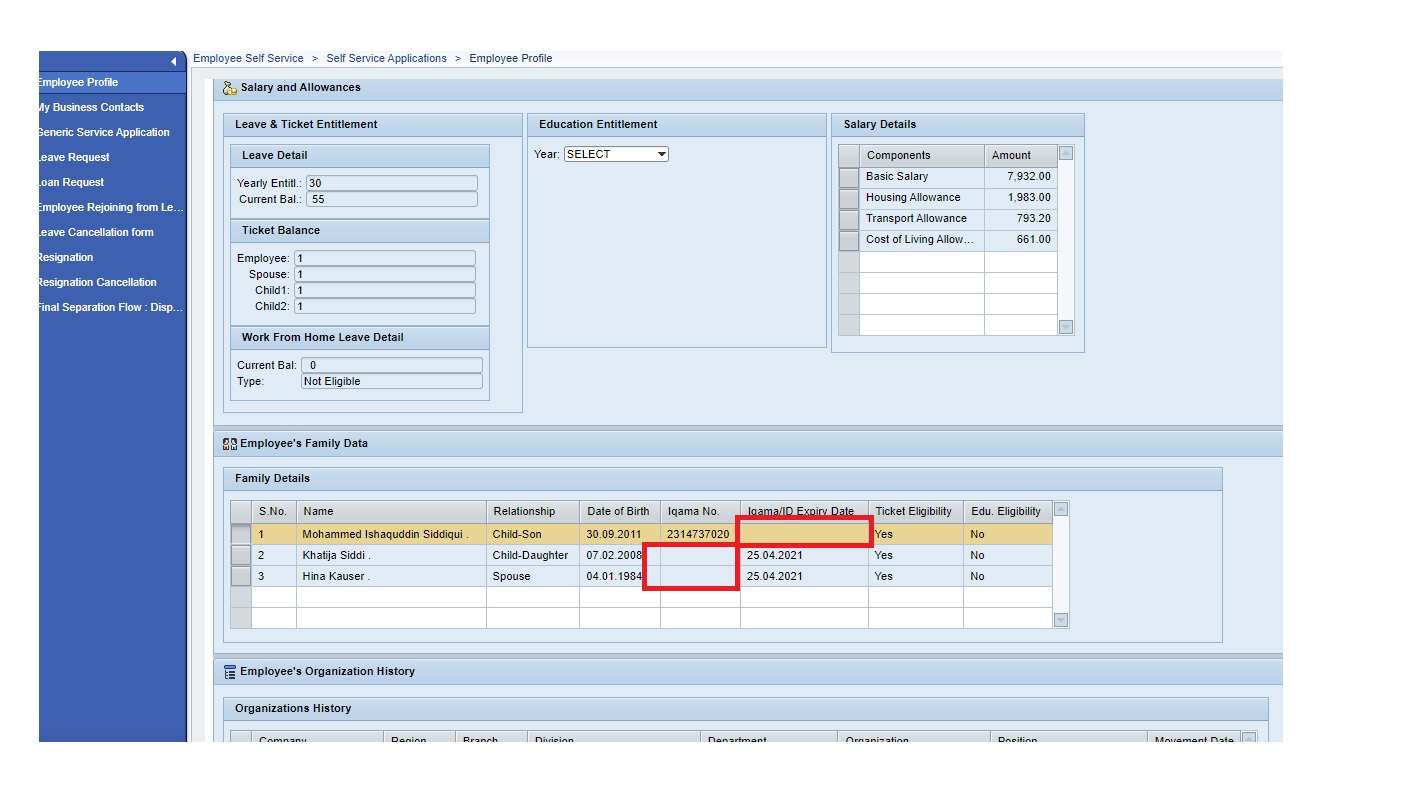Image resolution: width=1424 pixels, height=807 pixels.
Task: Click the Edu. Eligibility column header
Action: pos(1008,511)
